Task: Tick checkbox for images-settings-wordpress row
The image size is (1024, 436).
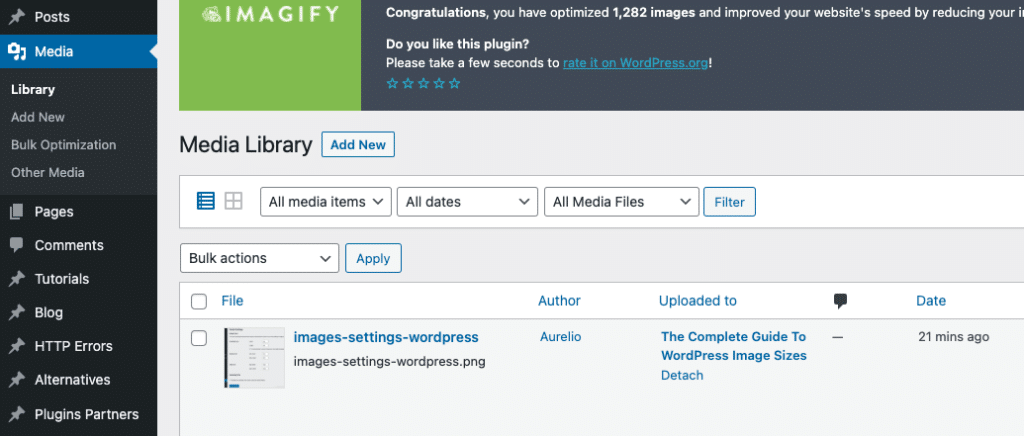Action: coord(199,338)
